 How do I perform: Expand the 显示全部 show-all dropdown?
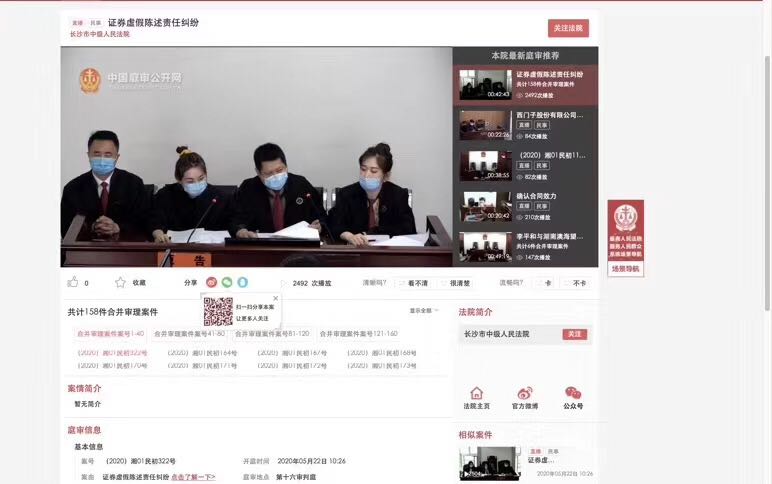pos(423,311)
